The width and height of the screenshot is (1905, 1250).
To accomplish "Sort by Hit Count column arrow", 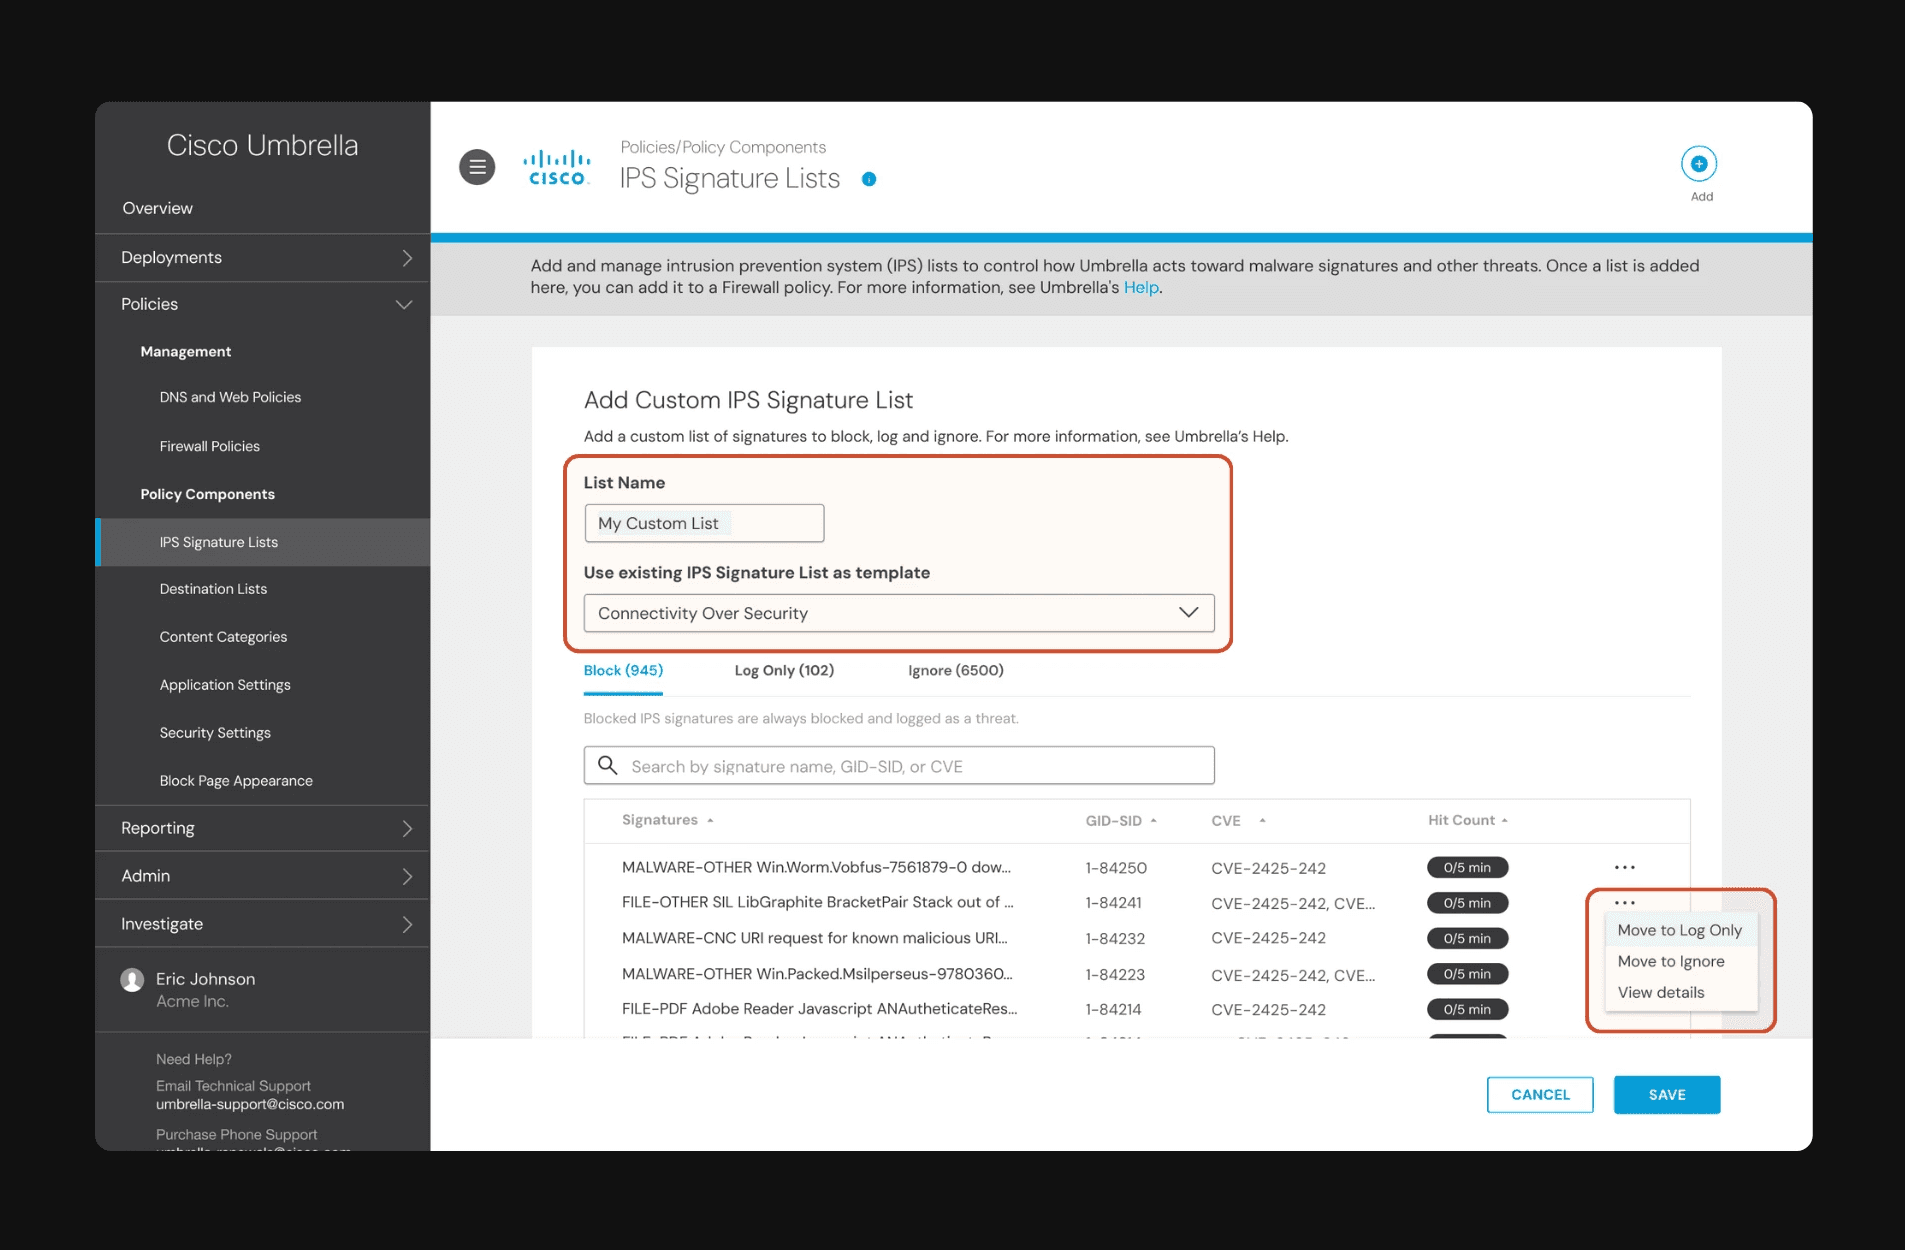I will pyautogui.click(x=1505, y=820).
